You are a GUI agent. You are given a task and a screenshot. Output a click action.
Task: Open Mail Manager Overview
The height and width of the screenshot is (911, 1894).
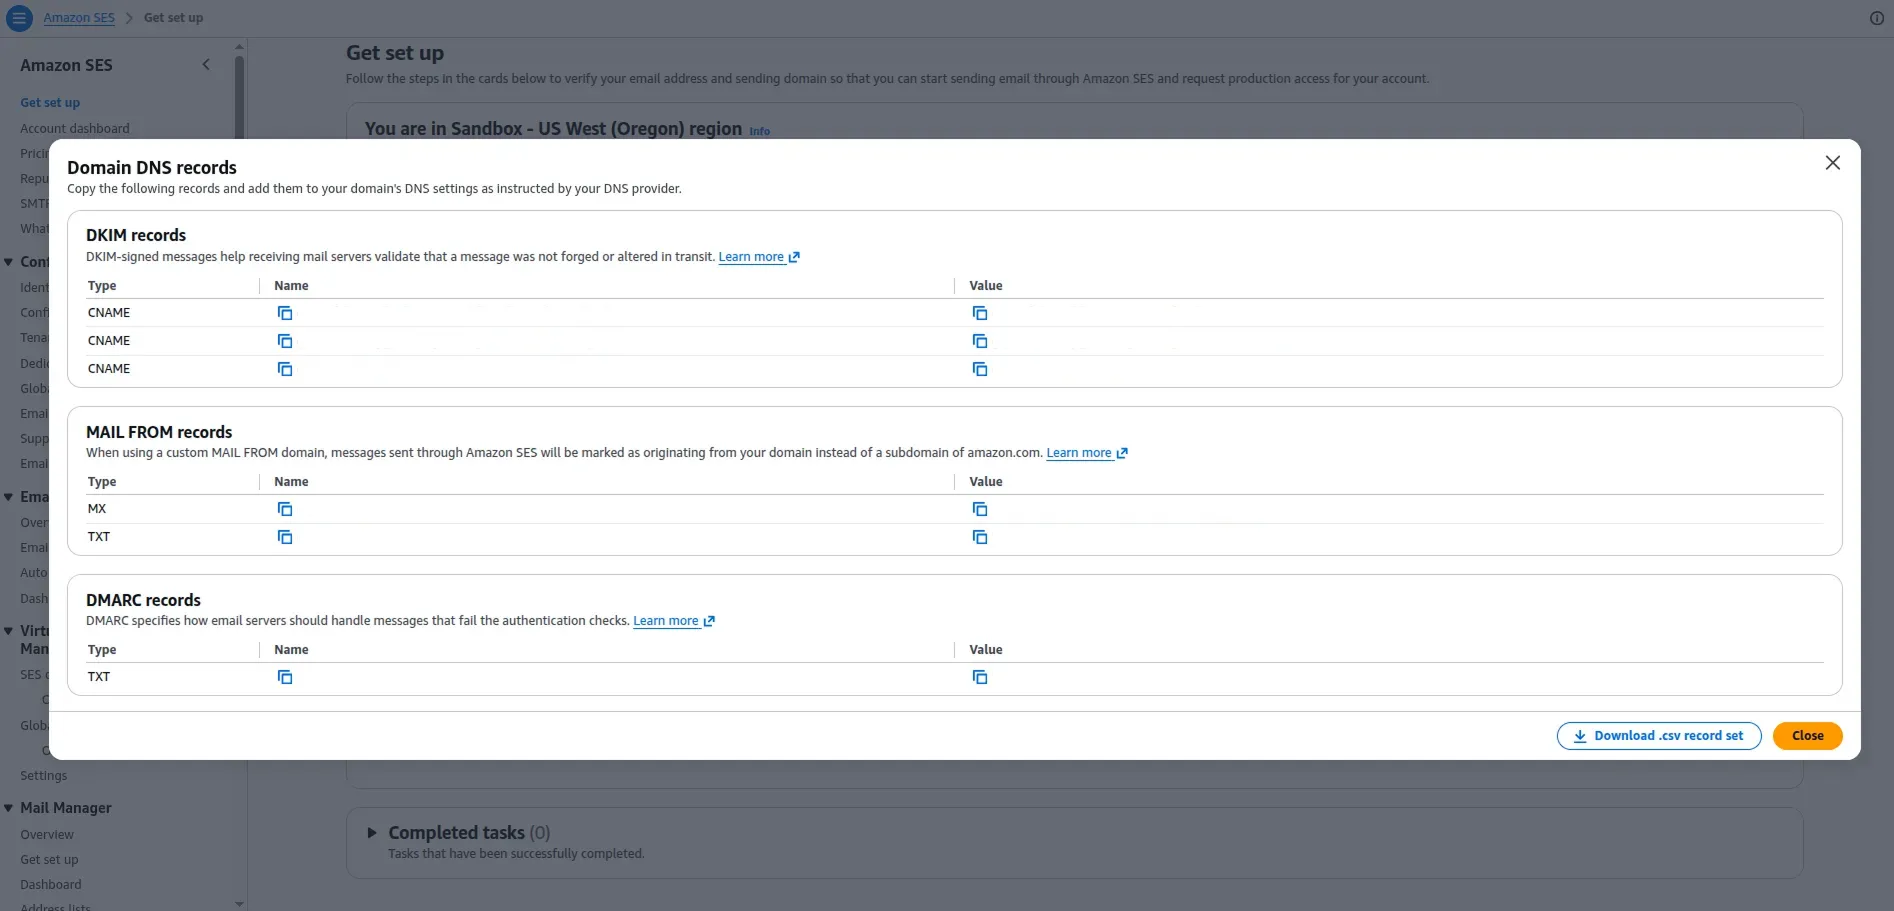tap(47, 834)
